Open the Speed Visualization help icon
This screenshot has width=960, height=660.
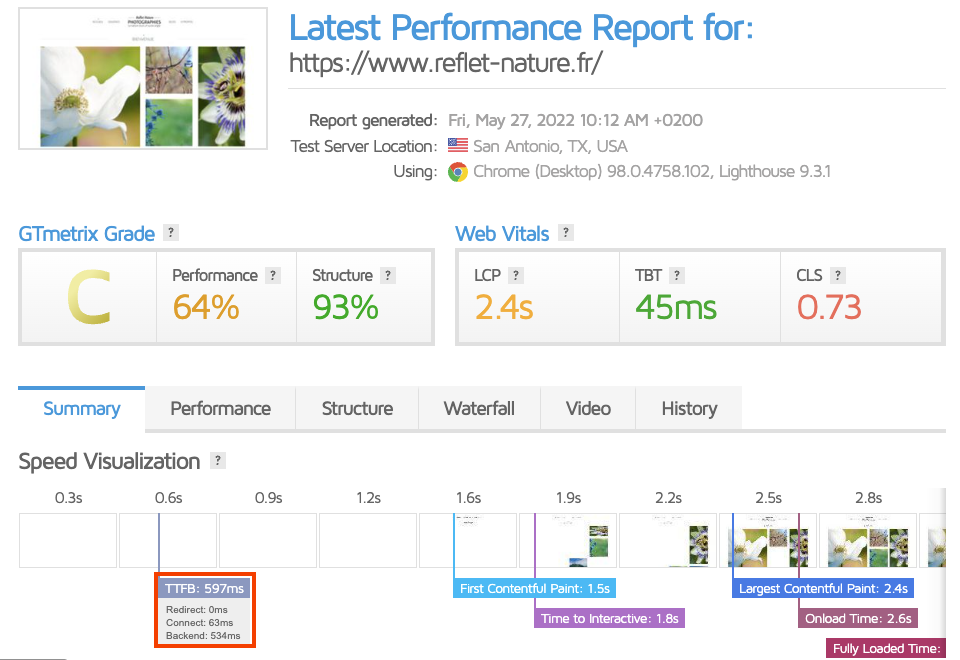(x=217, y=460)
